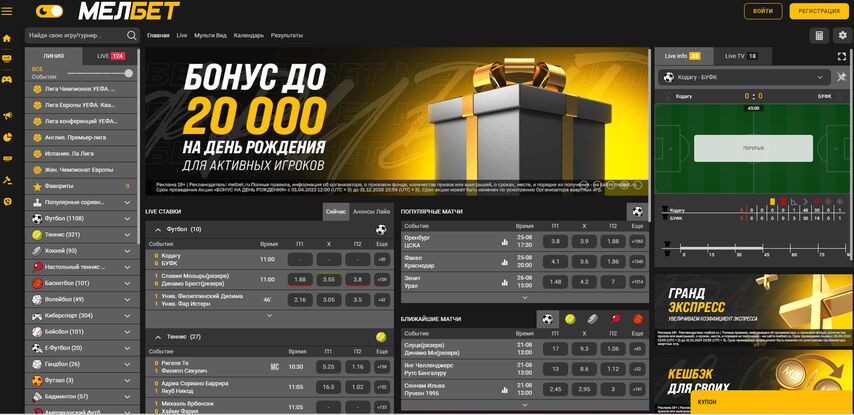The image size is (854, 415).
Task: Expand live widget to fullscreen
Action: tap(842, 56)
